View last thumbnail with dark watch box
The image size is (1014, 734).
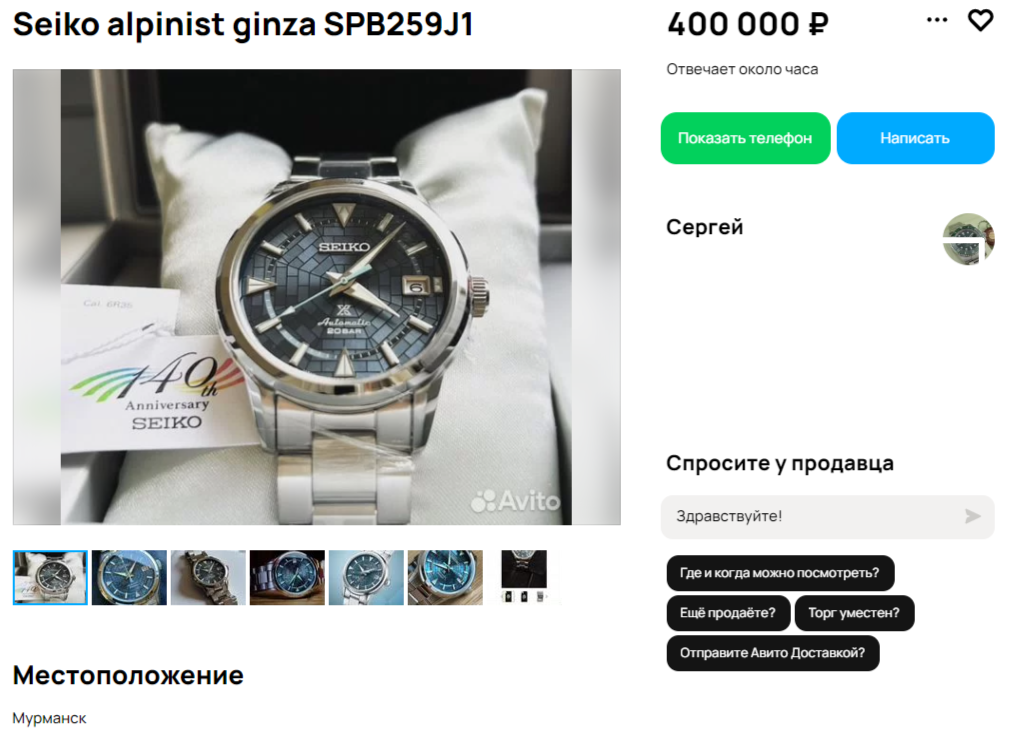[x=524, y=577]
